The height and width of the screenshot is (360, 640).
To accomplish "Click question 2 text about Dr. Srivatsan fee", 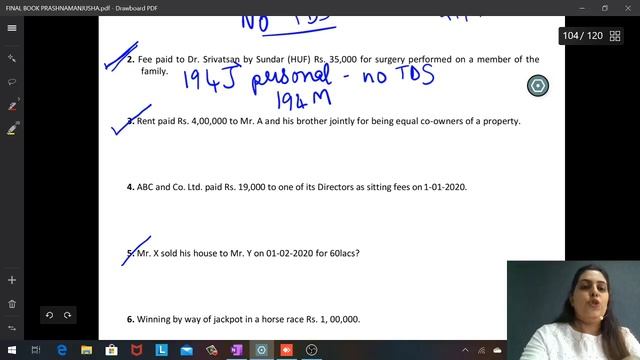I will click(333, 65).
